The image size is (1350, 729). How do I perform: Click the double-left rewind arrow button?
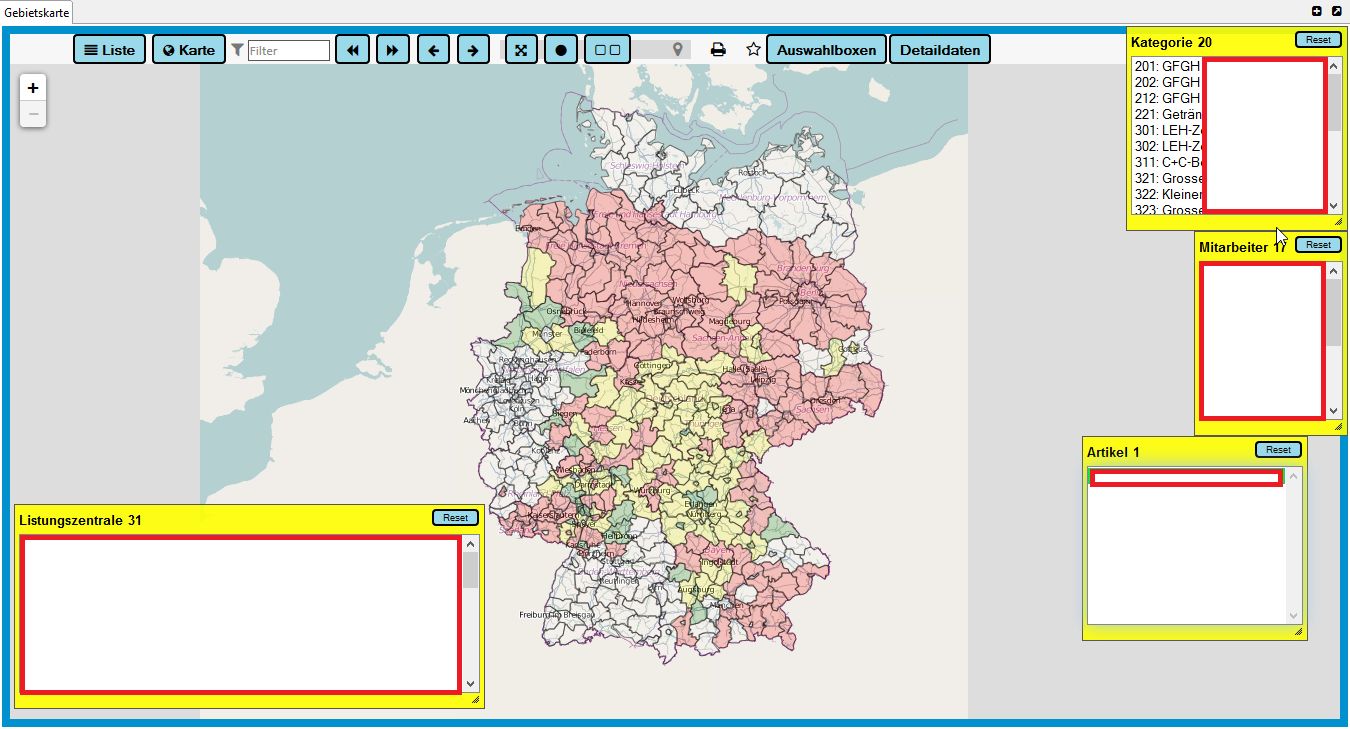pyautogui.click(x=353, y=50)
